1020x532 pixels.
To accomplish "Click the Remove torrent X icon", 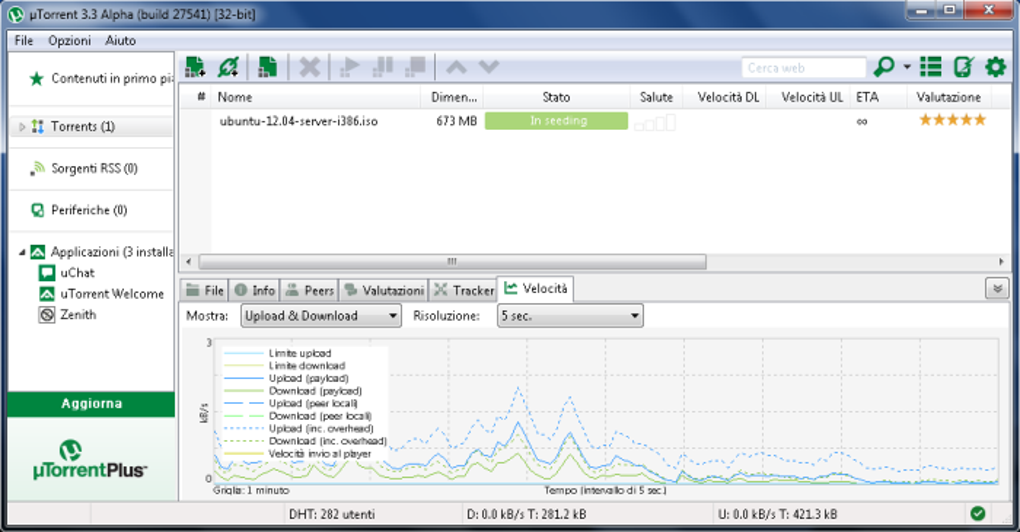I will [310, 67].
